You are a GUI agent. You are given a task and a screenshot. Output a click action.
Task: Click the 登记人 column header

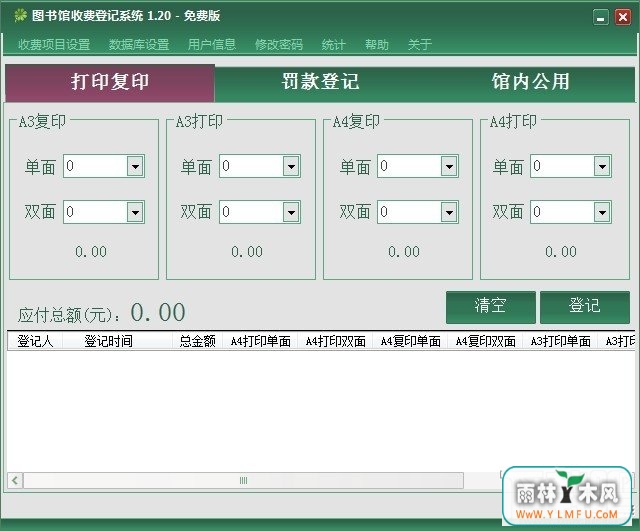35,341
